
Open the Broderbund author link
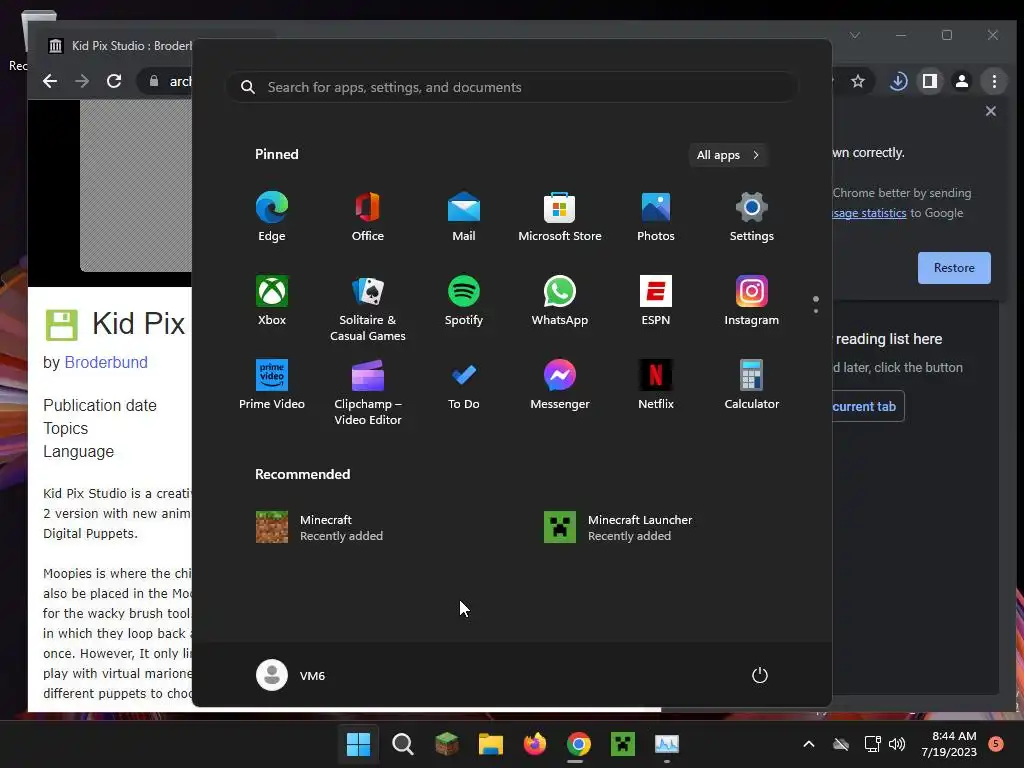pos(106,362)
